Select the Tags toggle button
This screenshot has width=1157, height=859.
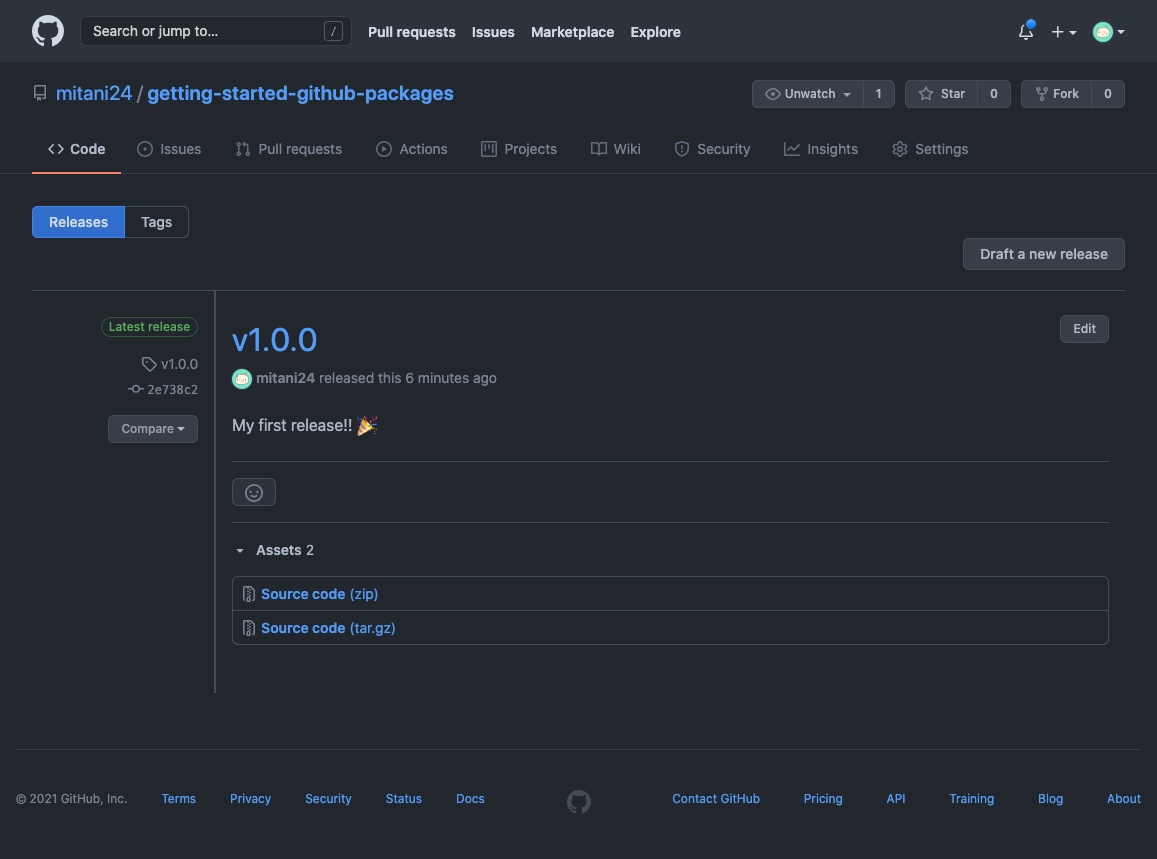point(156,222)
